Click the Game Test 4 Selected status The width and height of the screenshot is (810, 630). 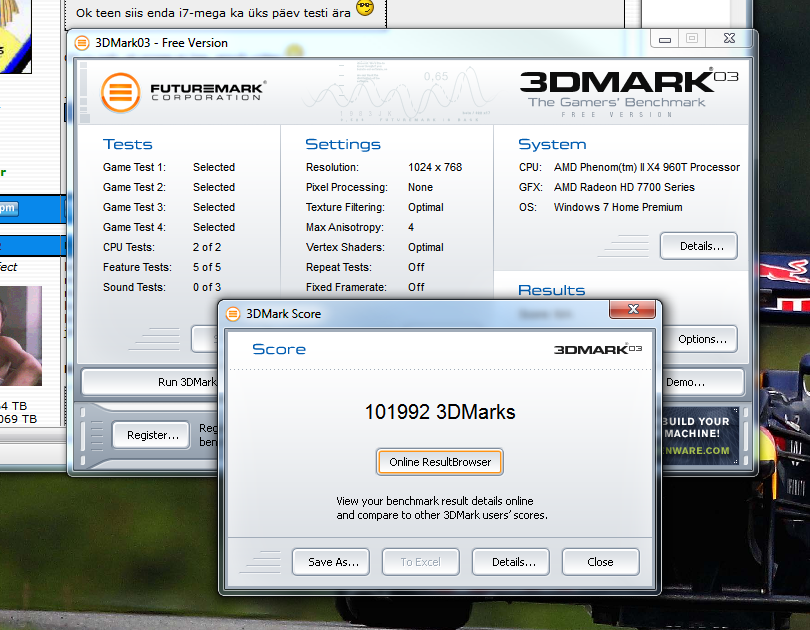[x=214, y=227]
